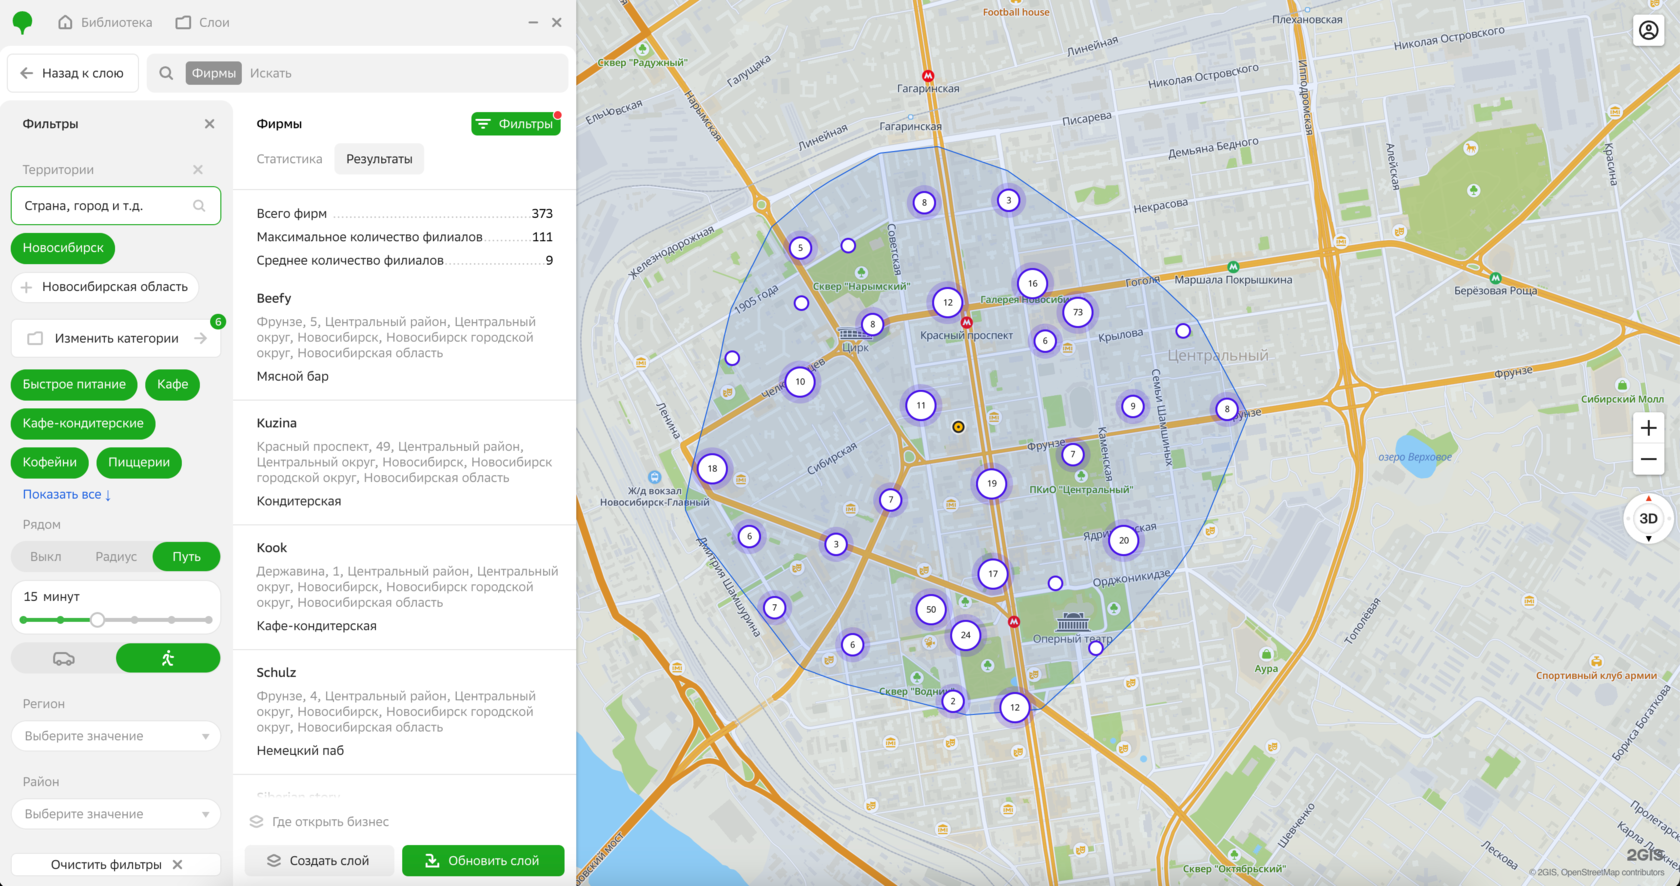Viewport: 1680px width, 886px height.
Task: Click the yellow center point marker
Action: pyautogui.click(x=958, y=427)
